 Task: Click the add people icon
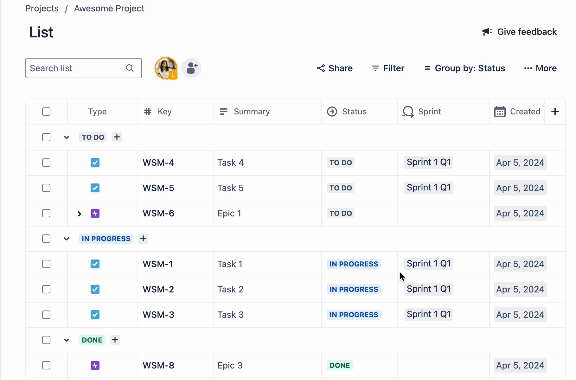tap(191, 68)
